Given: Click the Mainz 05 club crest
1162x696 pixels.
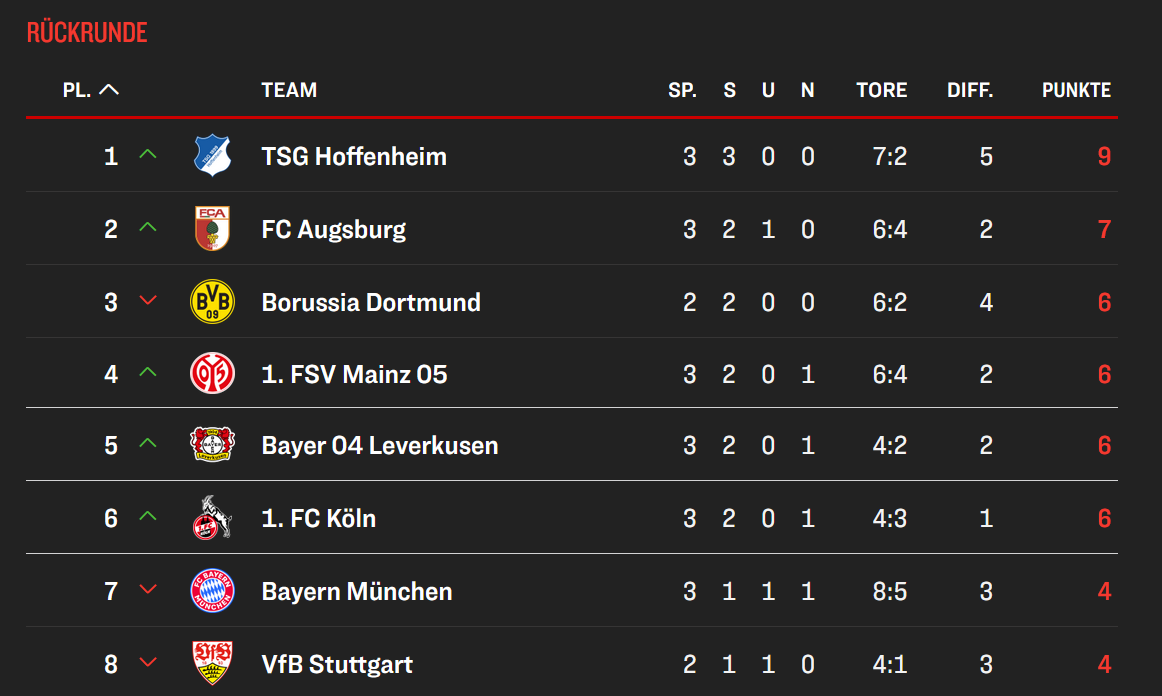Looking at the screenshot, I should (x=212, y=374).
